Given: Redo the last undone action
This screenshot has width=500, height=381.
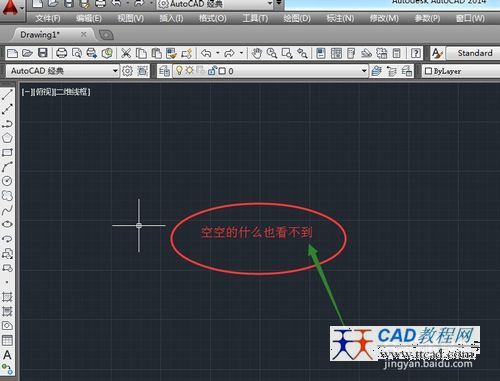Looking at the screenshot, I should (x=229, y=53).
